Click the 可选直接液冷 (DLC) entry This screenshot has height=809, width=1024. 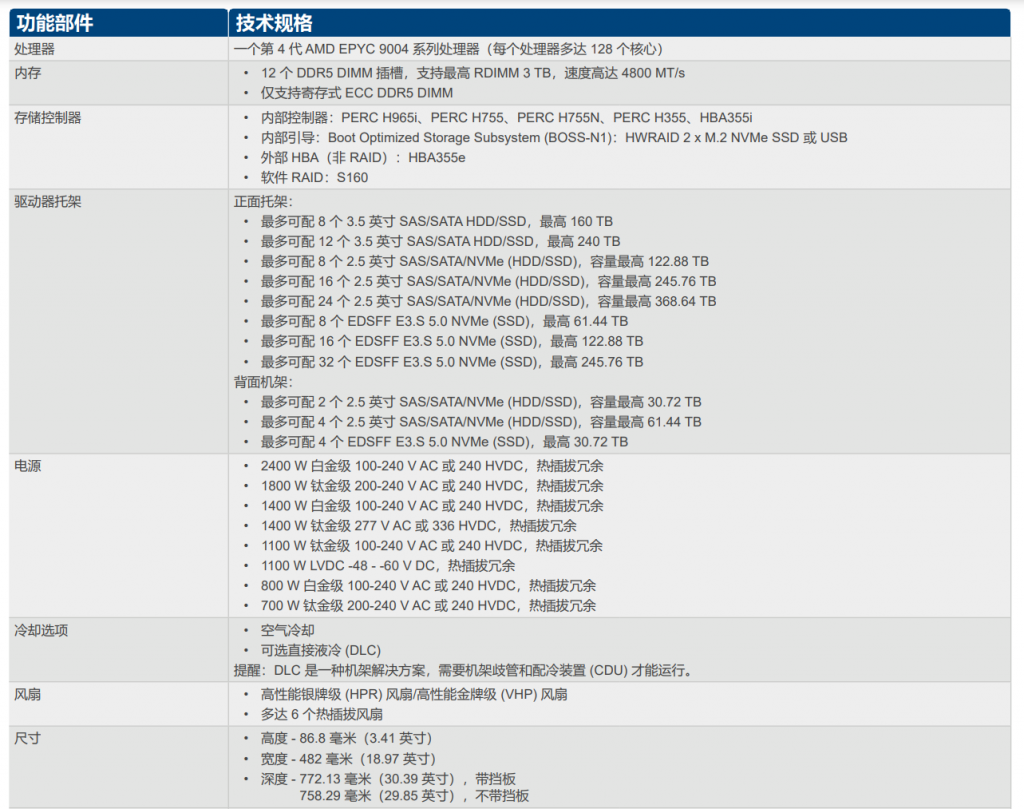point(320,650)
